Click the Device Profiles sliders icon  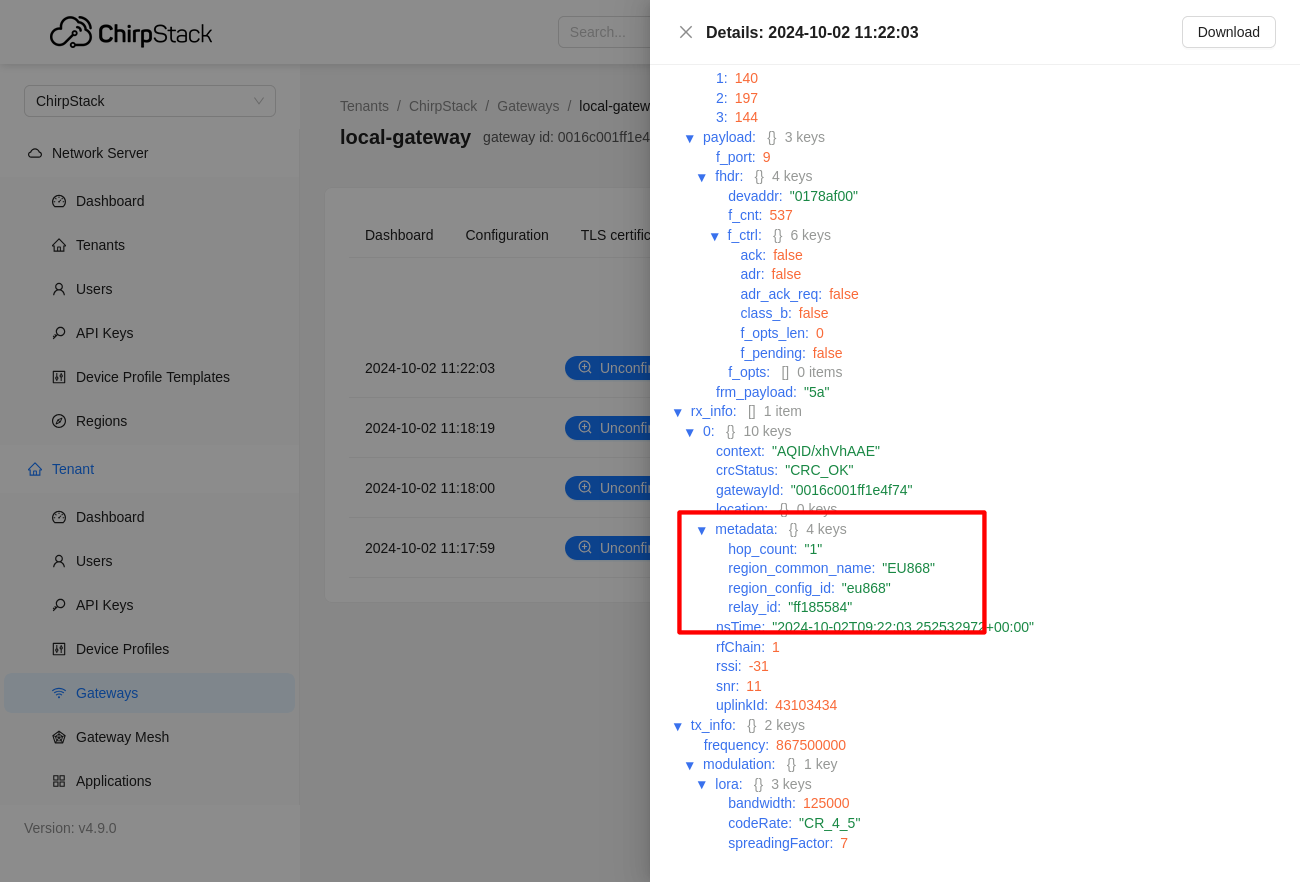point(59,649)
